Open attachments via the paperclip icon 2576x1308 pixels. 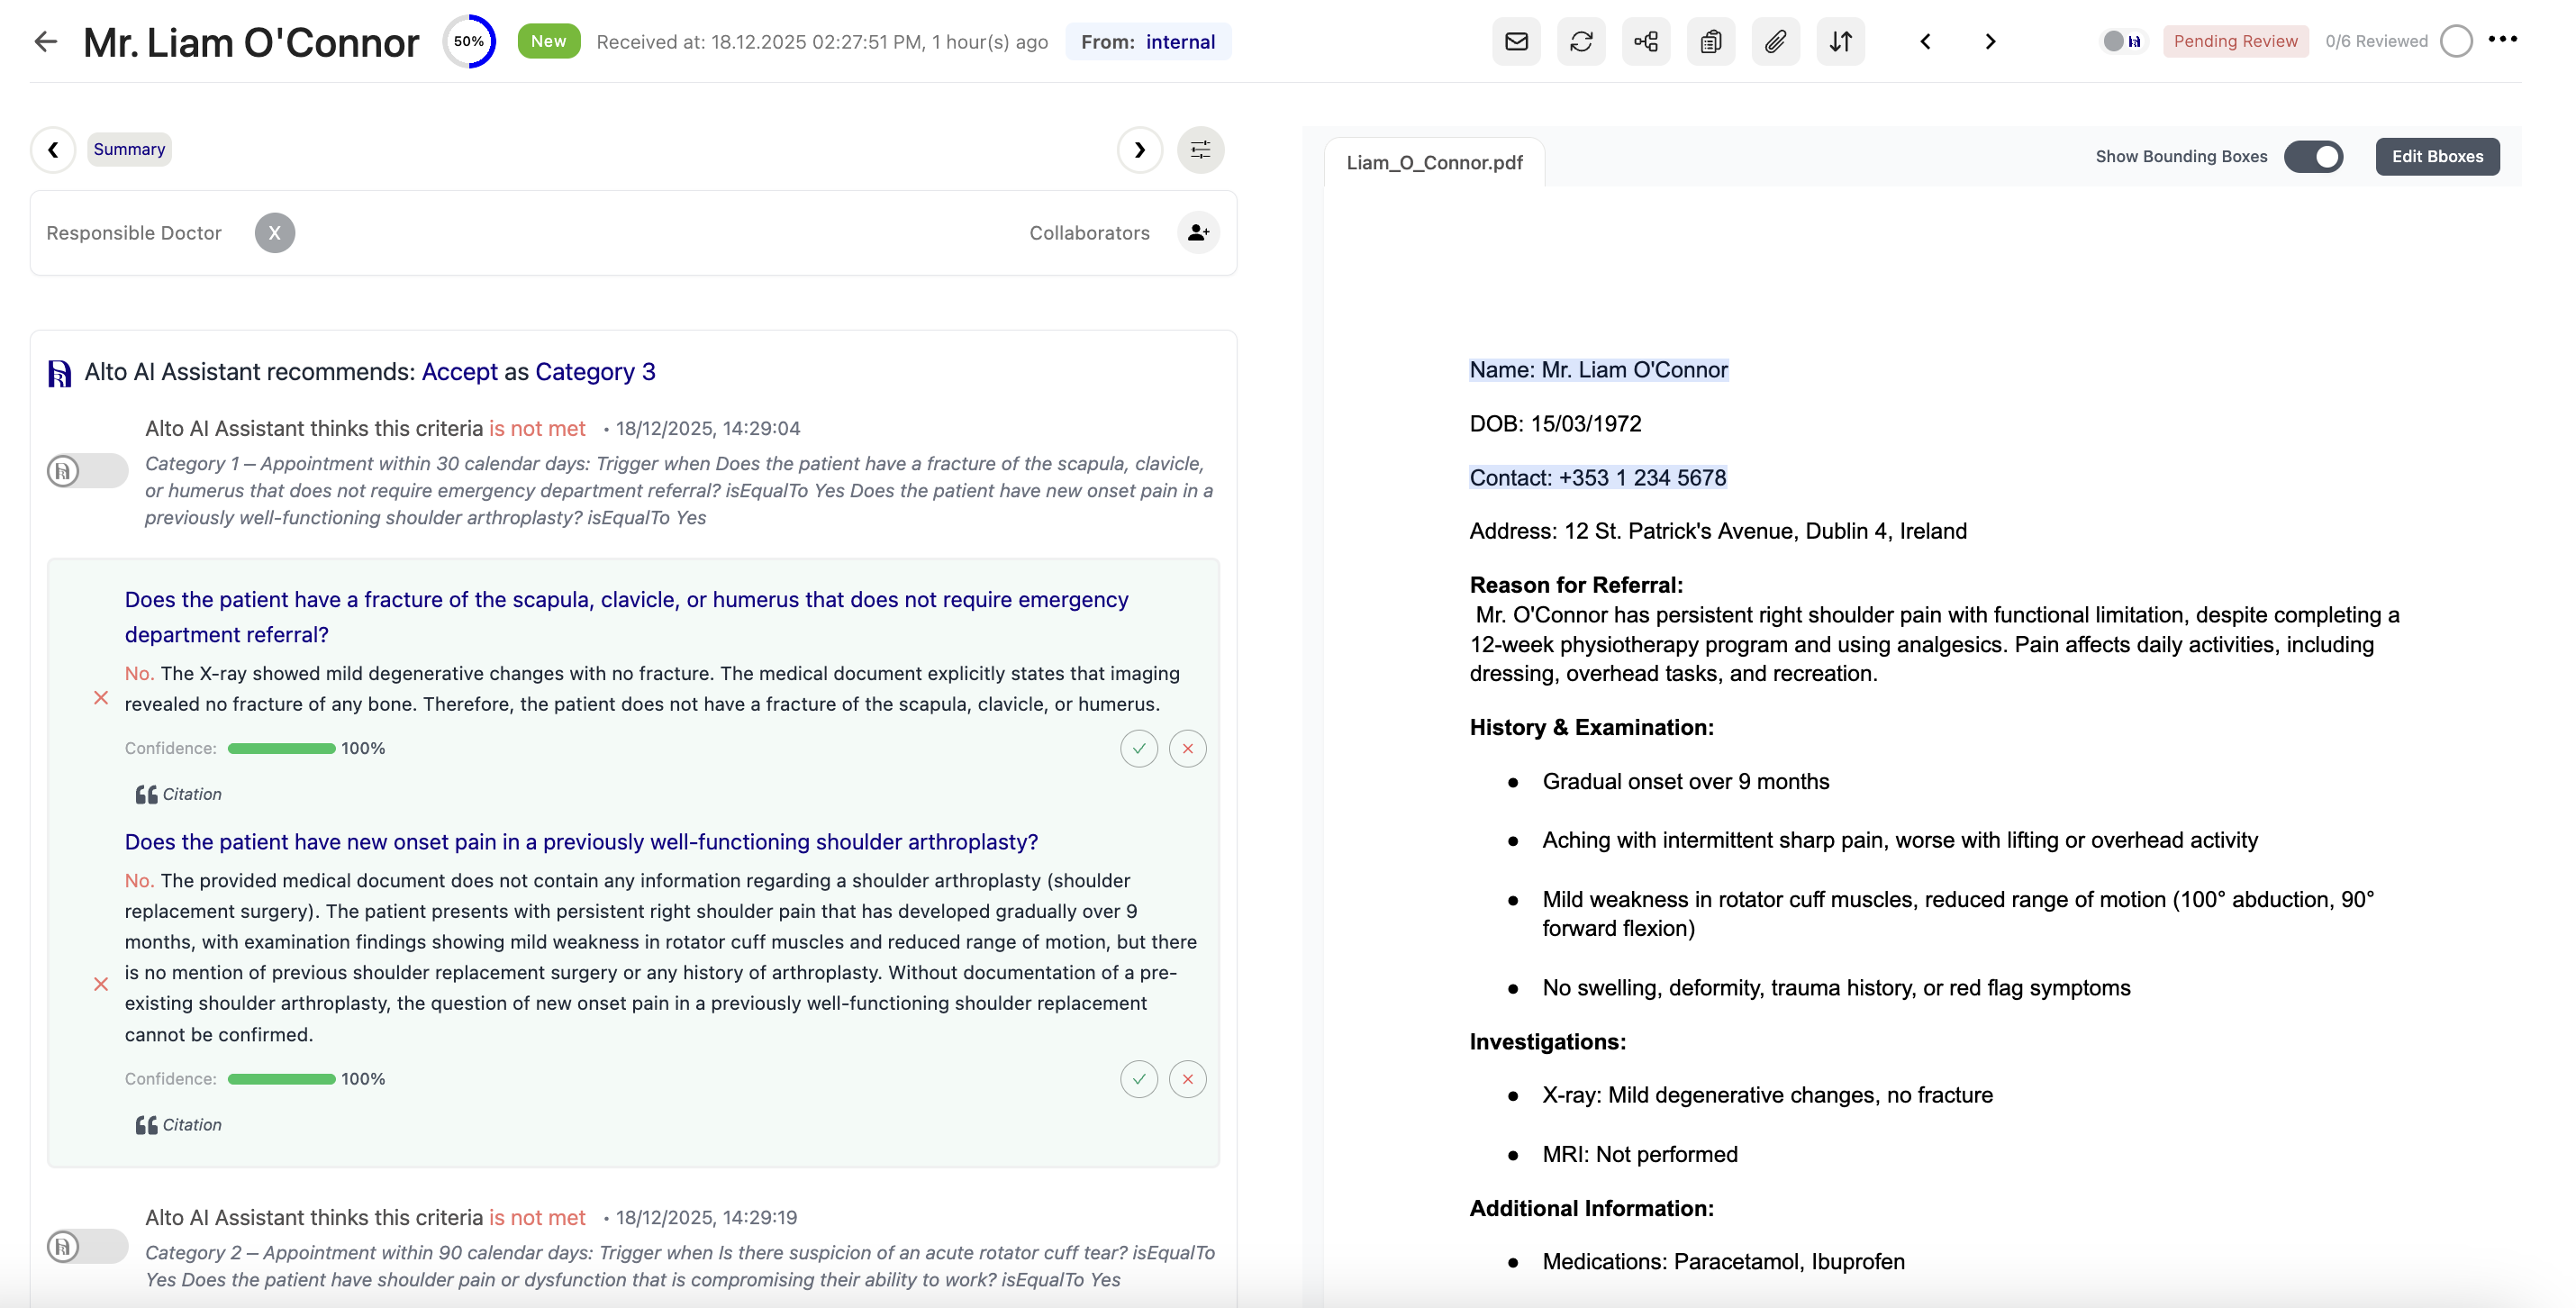coord(1776,41)
